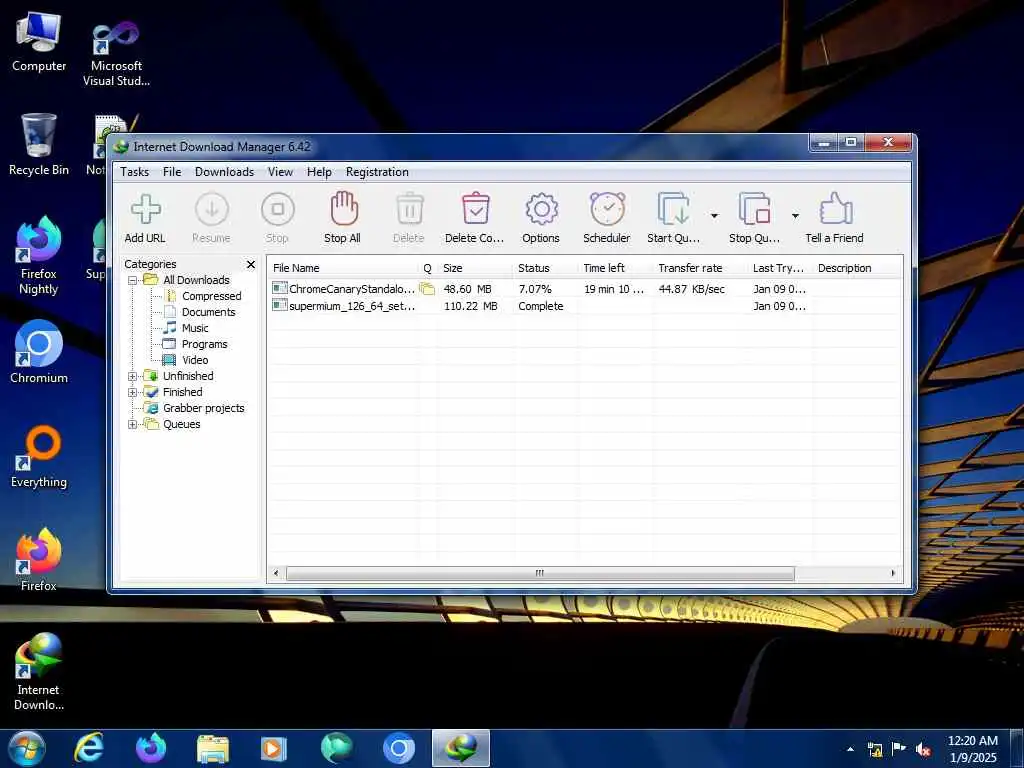Screen dimensions: 1024x768
Task: Sort by the Status column header
Action: point(546,268)
